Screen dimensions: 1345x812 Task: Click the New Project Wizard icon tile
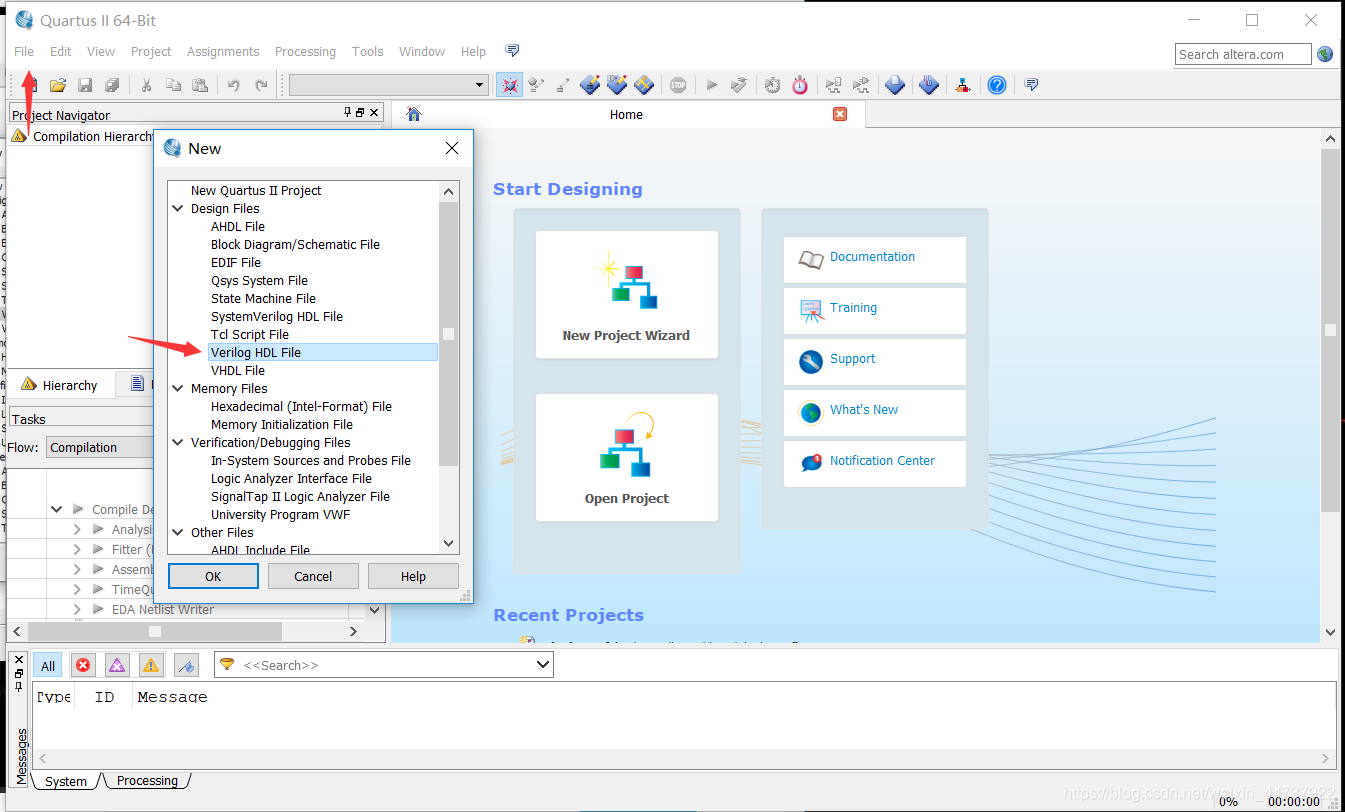627,283
